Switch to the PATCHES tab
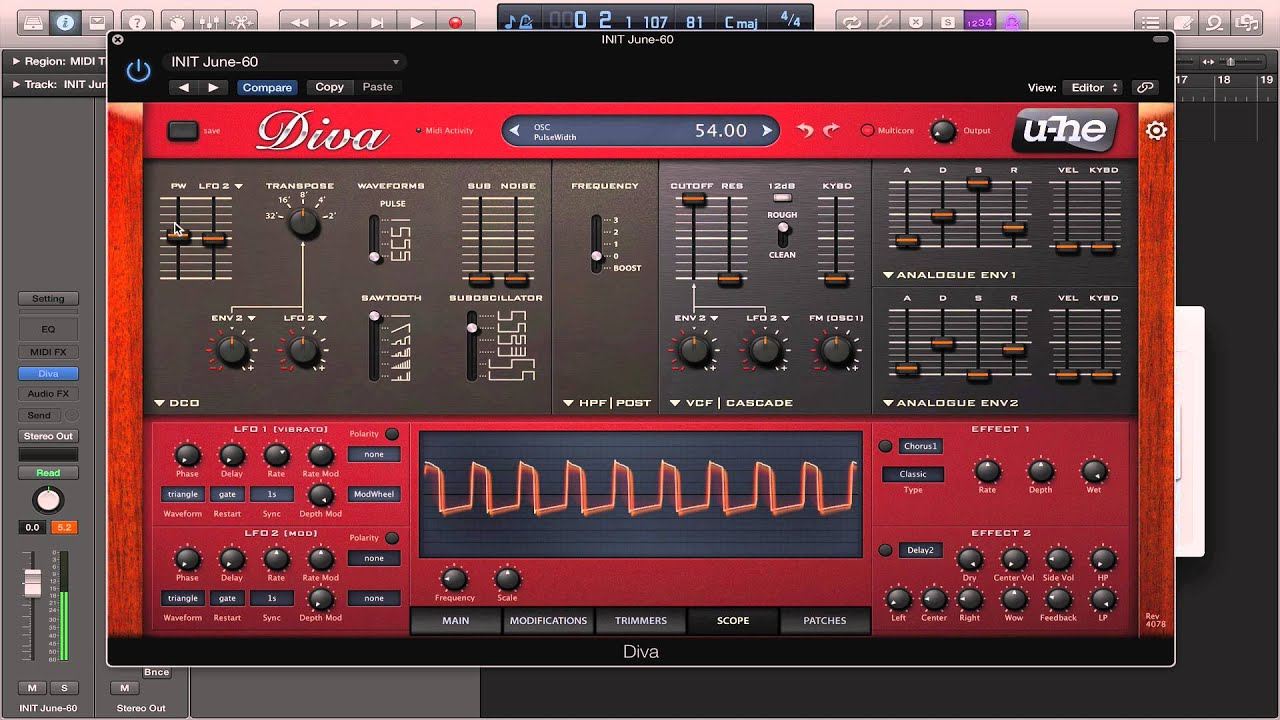 tap(825, 620)
